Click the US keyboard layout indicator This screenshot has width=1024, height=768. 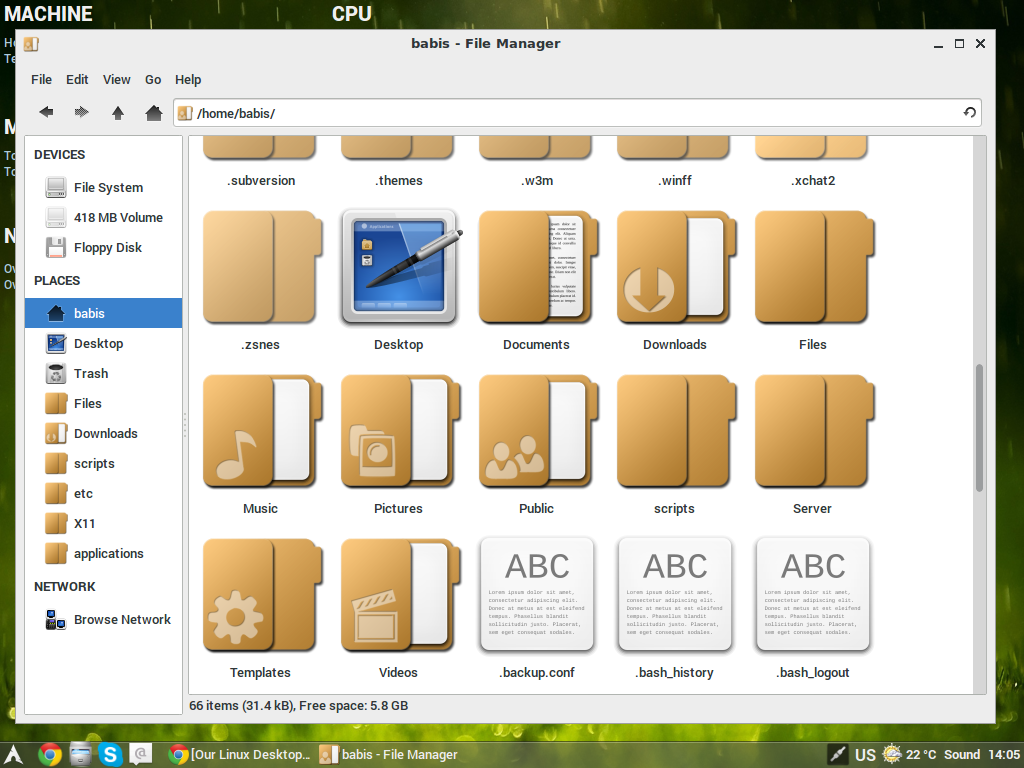pos(865,755)
